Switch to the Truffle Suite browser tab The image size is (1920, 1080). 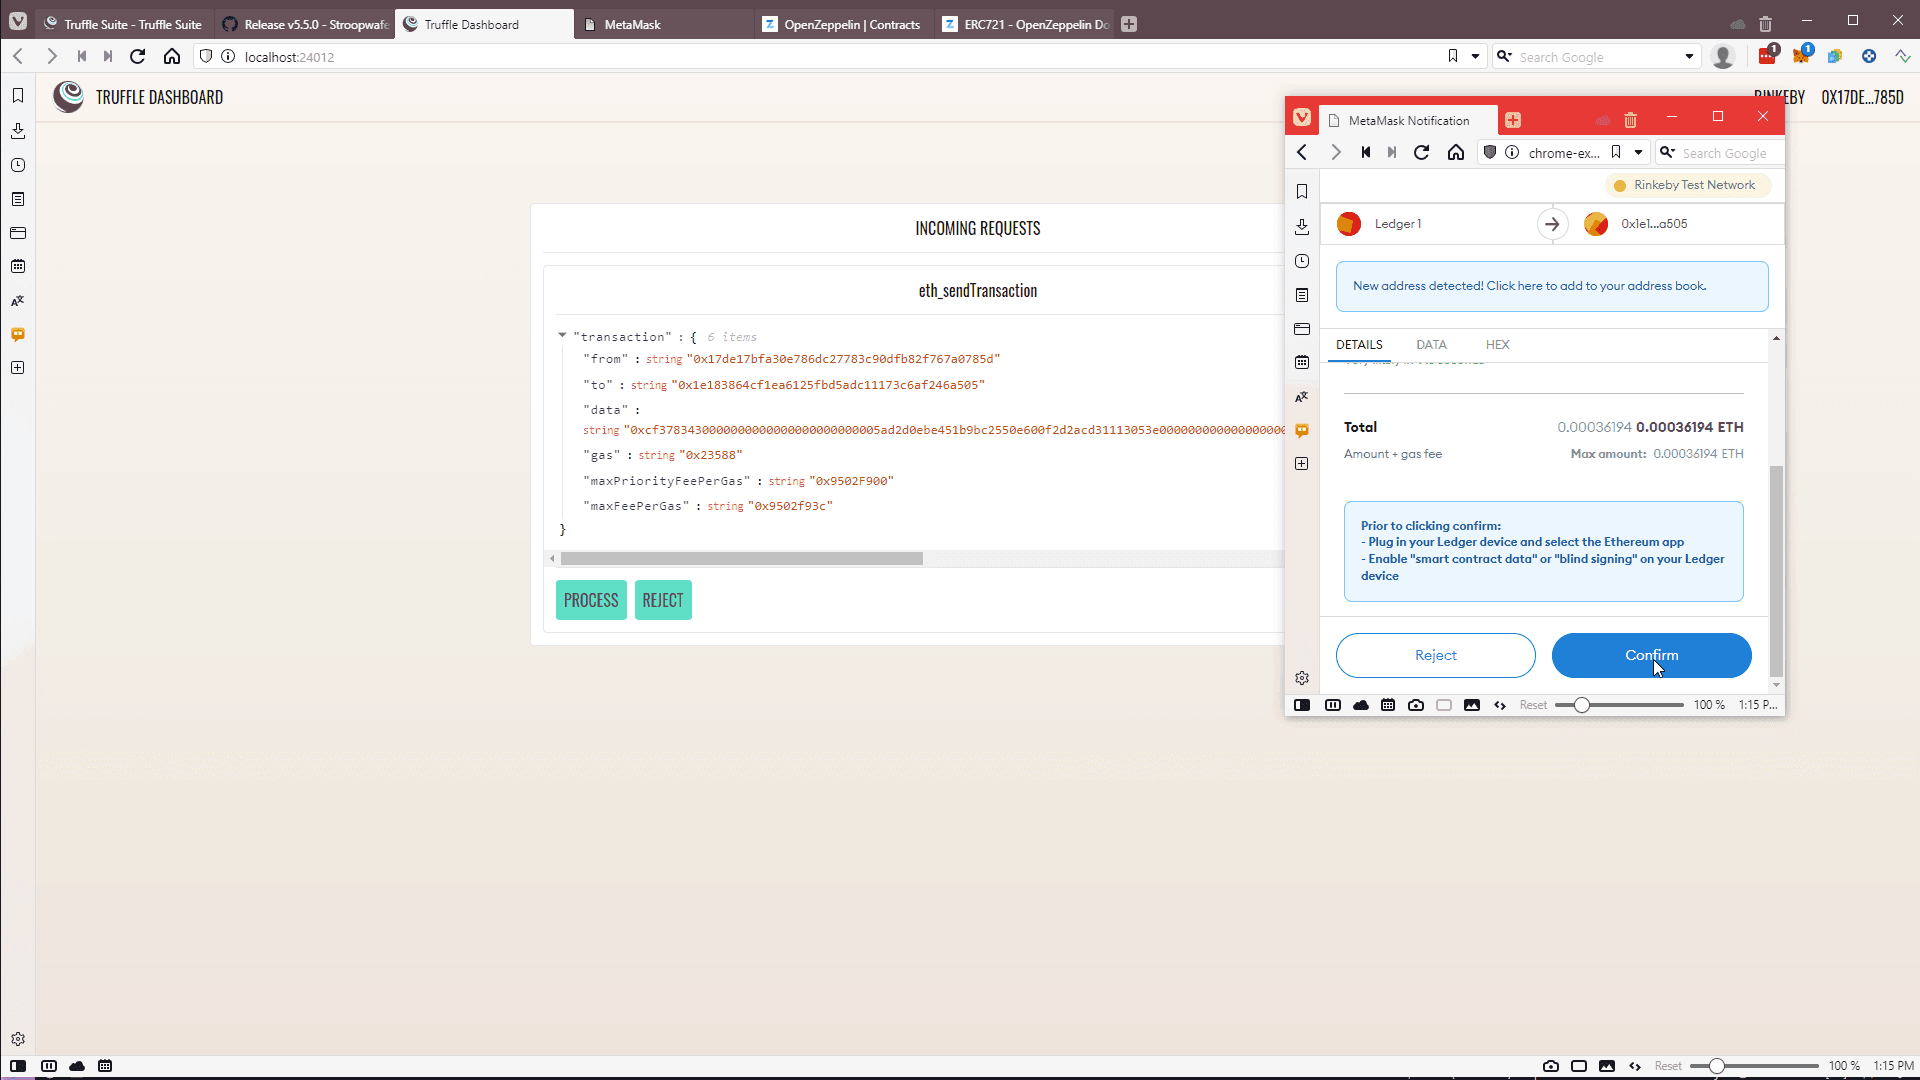tap(125, 24)
